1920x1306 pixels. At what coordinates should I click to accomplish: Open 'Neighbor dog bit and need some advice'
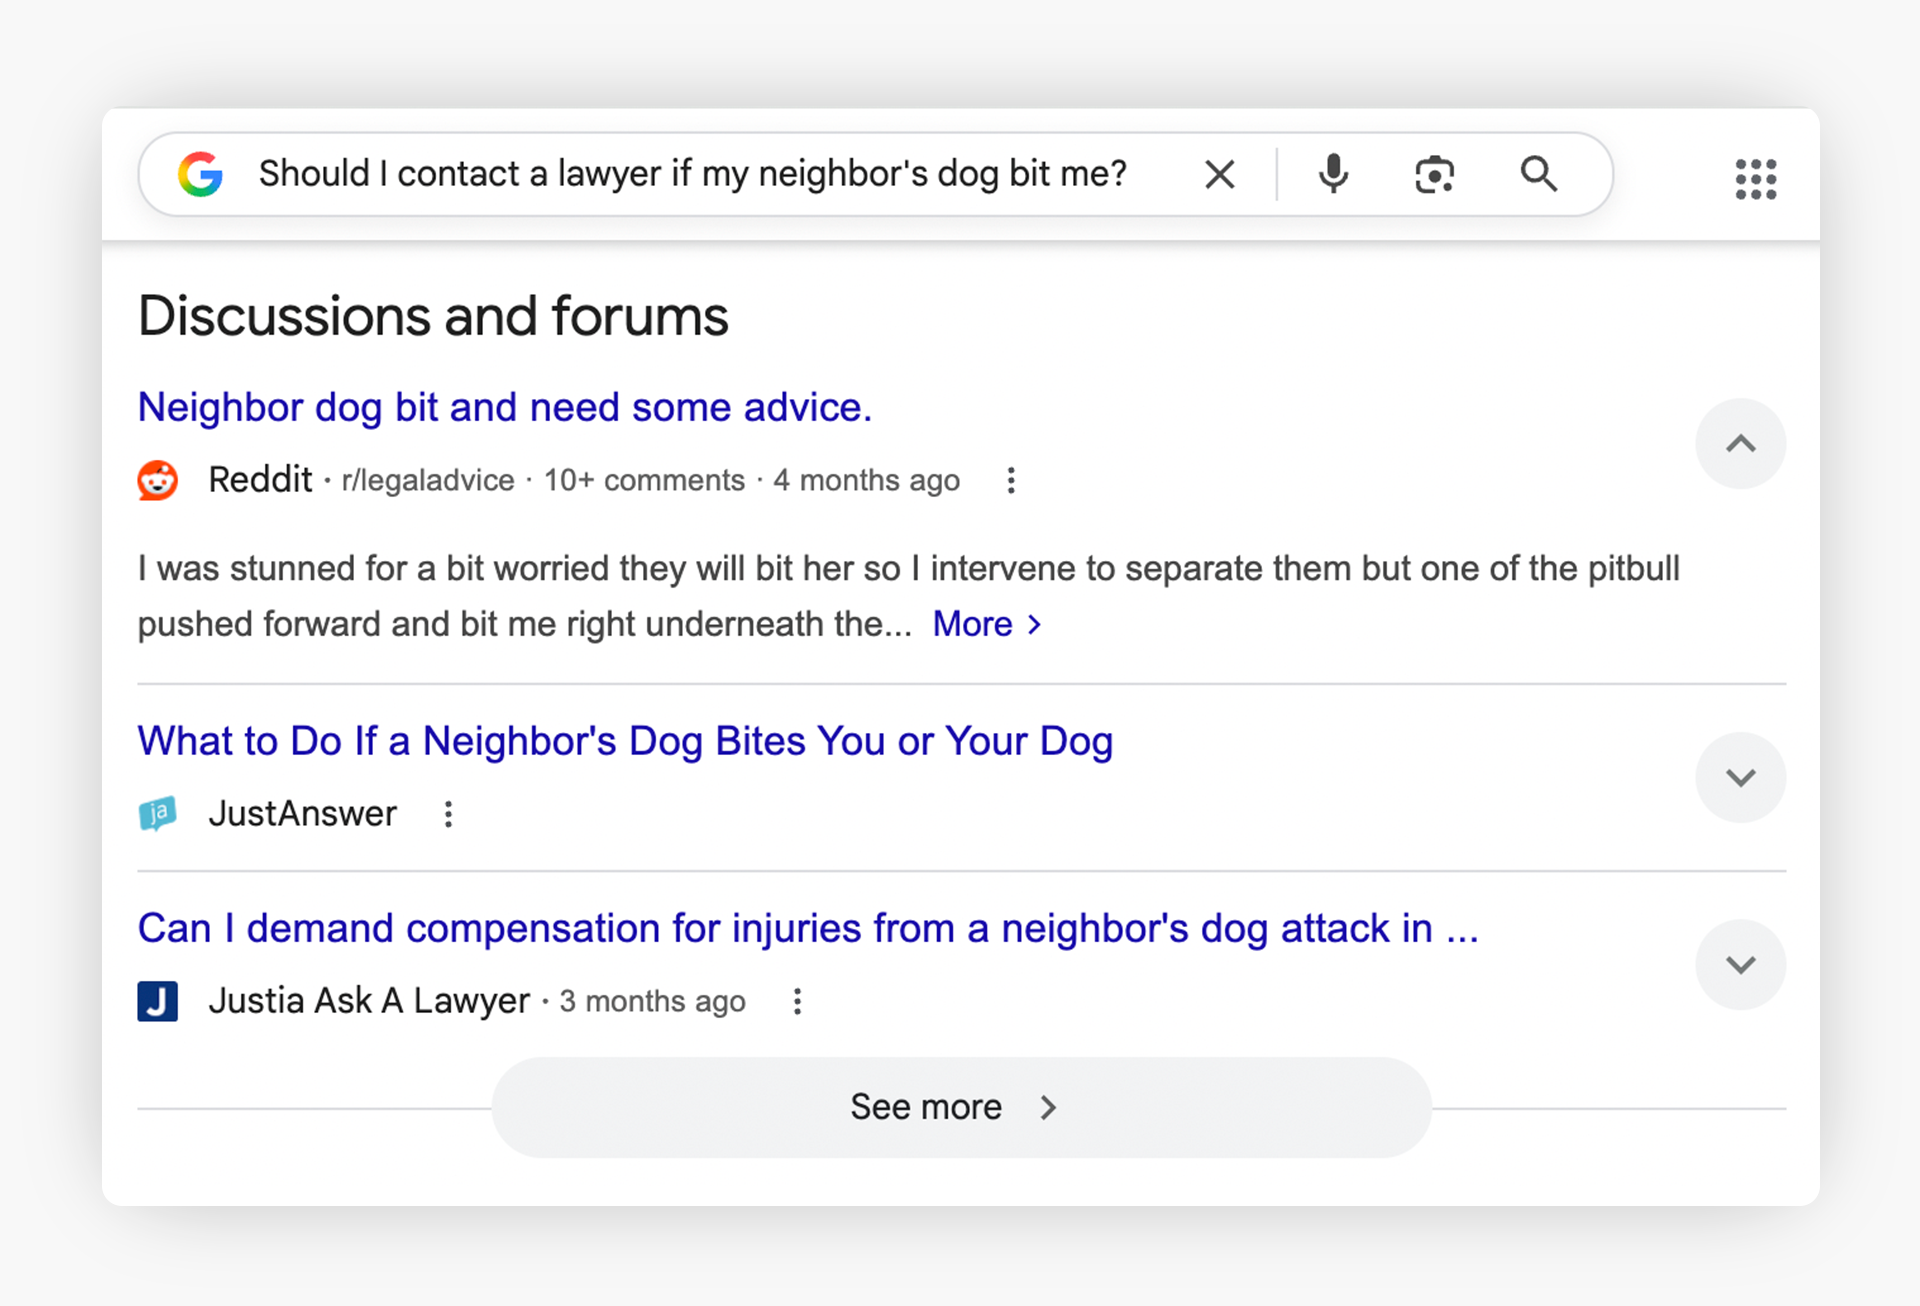pos(504,407)
